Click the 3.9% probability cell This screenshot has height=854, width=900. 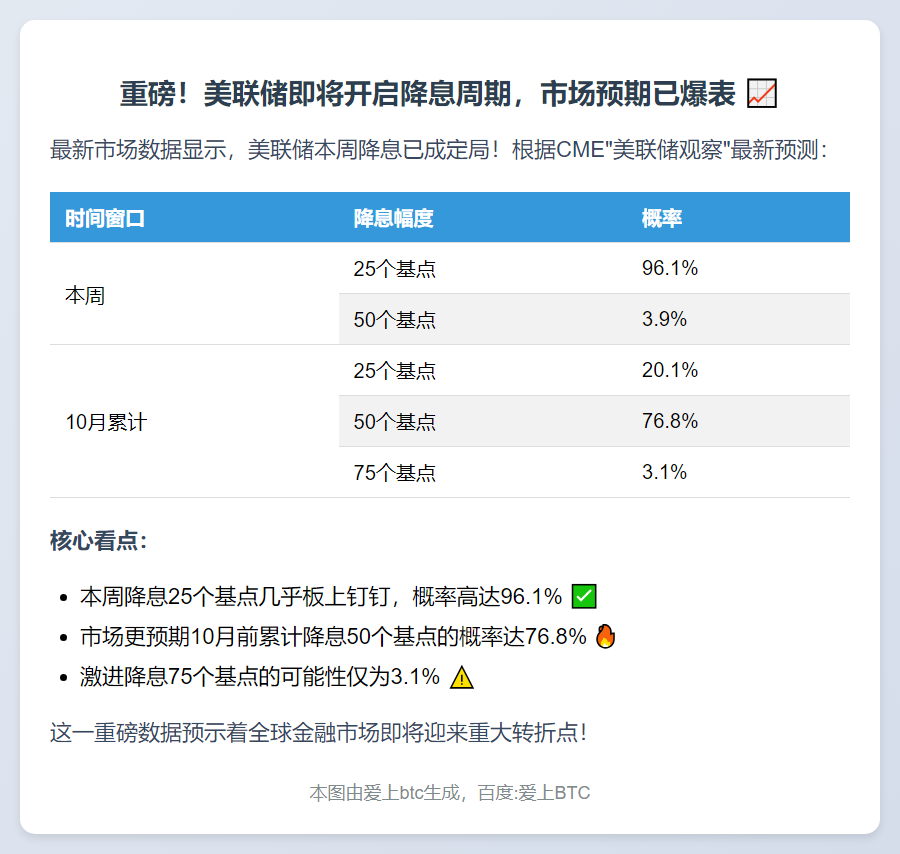point(664,320)
